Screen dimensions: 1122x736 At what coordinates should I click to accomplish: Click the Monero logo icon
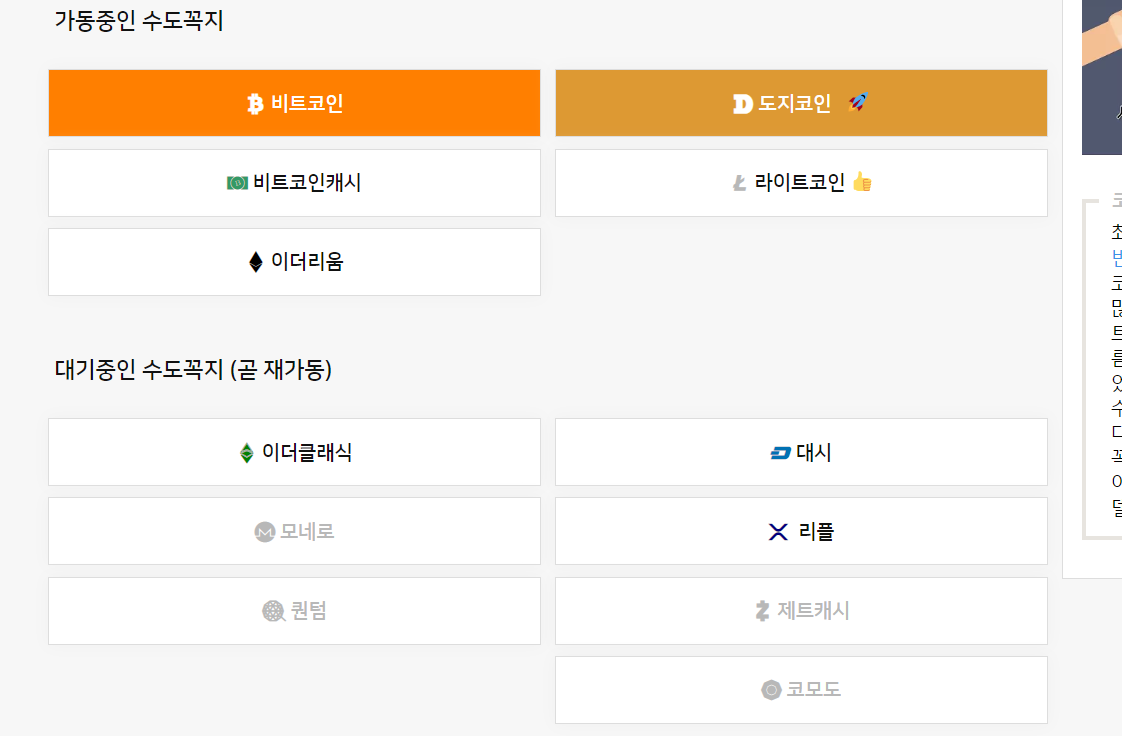pos(264,532)
